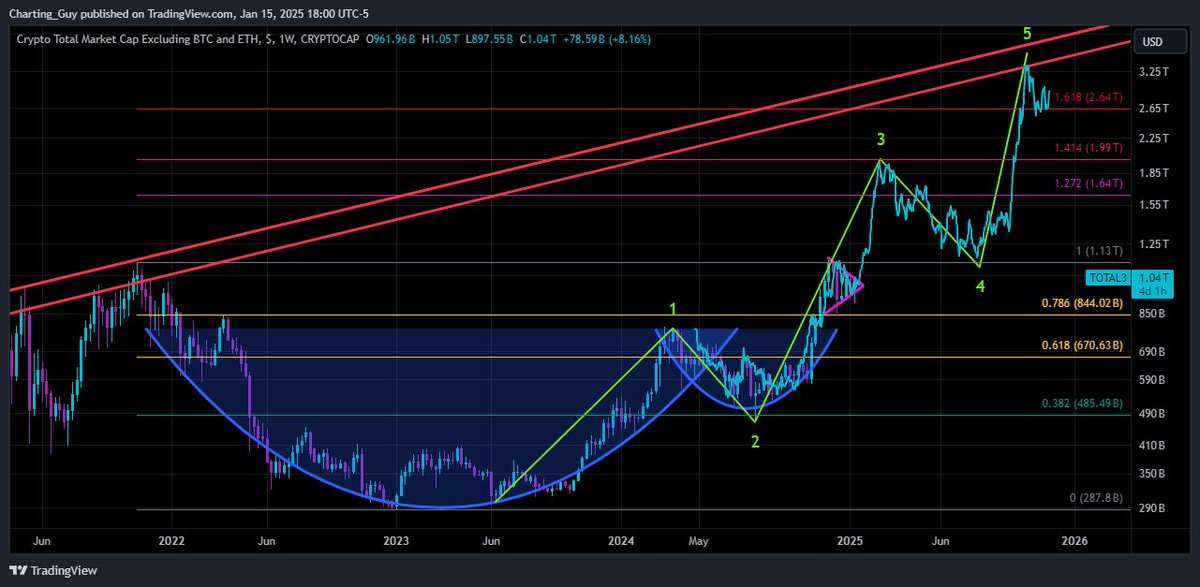Select the 2023 date on the time axis
Viewport: 1200px width, 587px height.
coord(395,541)
